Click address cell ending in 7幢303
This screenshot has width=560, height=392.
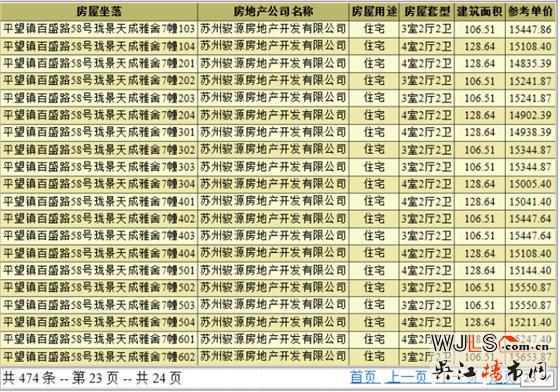99,167
